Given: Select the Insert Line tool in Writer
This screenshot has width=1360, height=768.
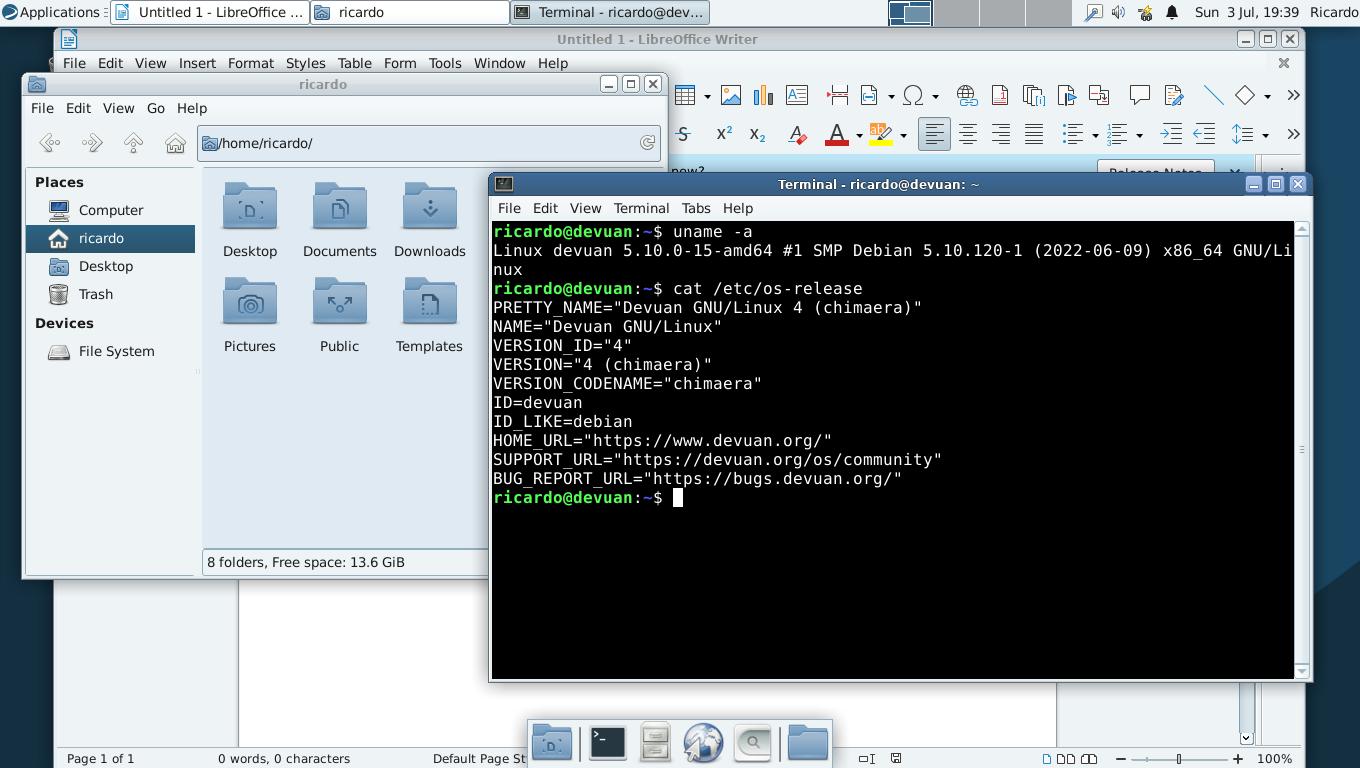Looking at the screenshot, I should click(1213, 95).
